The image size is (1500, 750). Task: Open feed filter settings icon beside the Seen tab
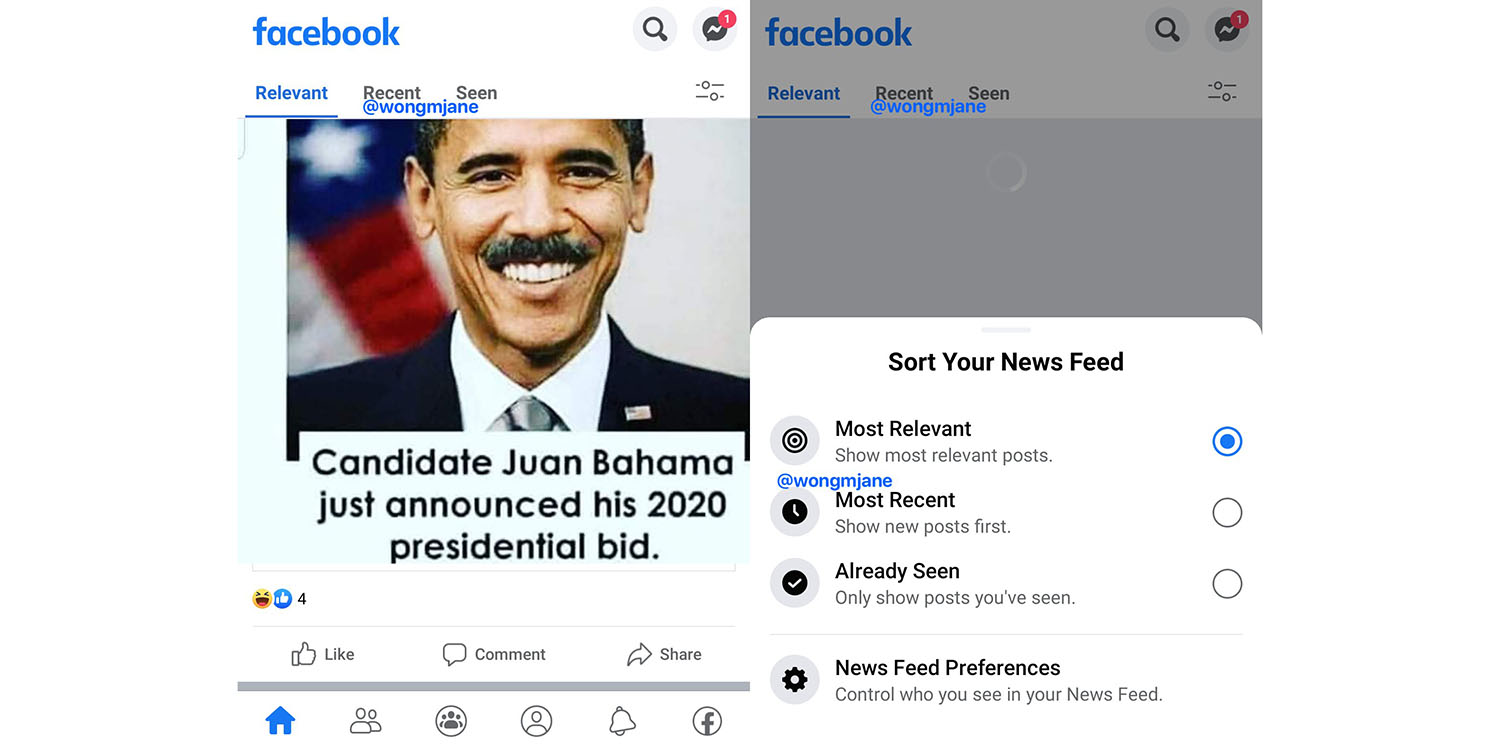click(x=710, y=91)
